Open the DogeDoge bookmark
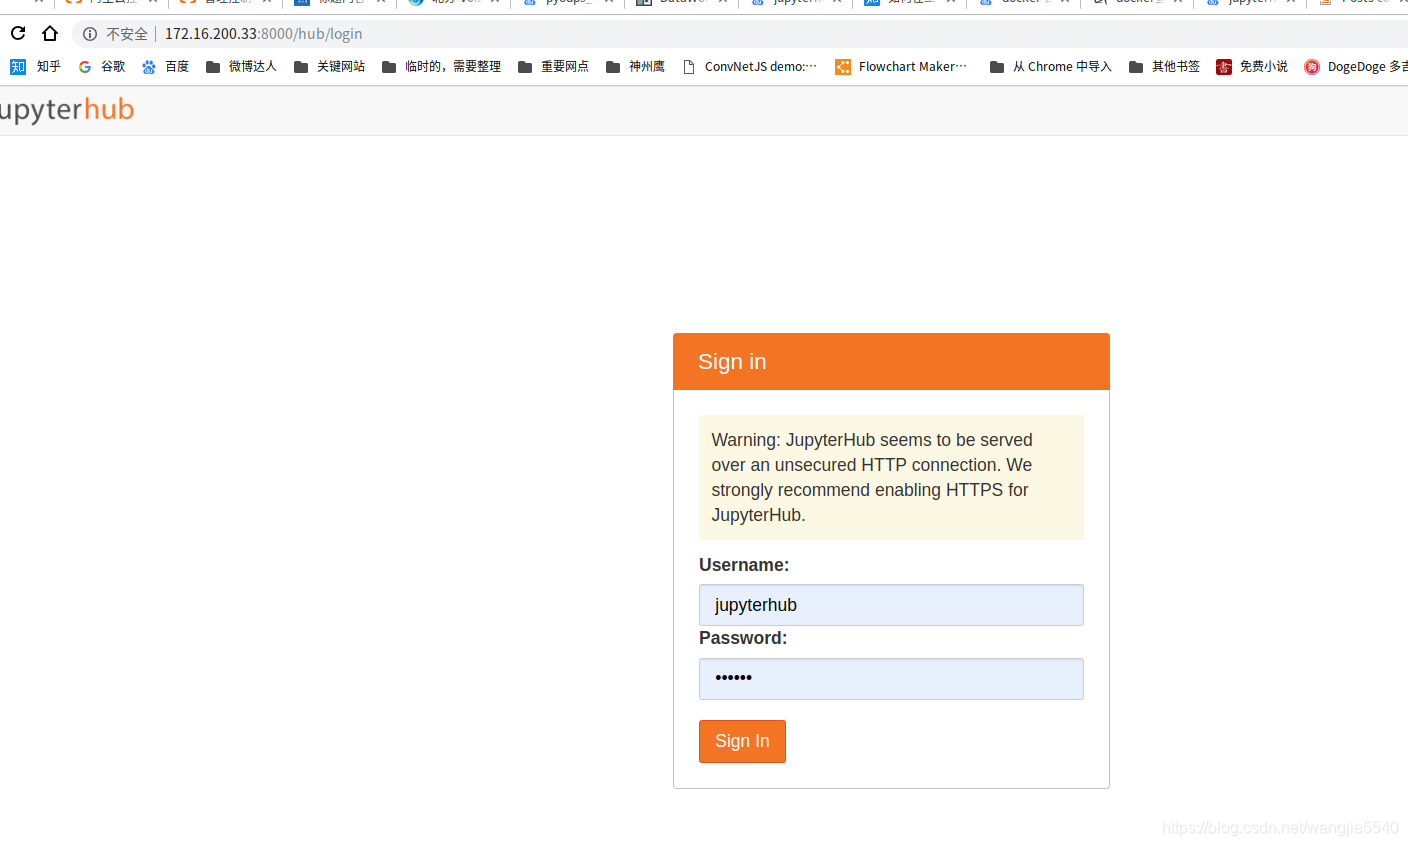This screenshot has width=1408, height=846. point(1356,67)
